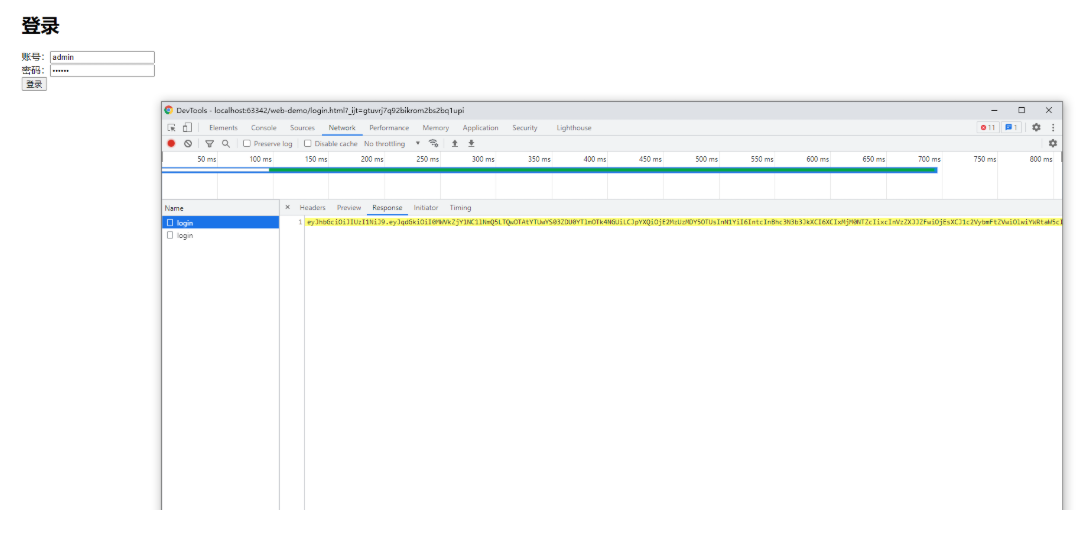The image size is (1091, 543).
Task: Select the second login request row
Action: pos(221,235)
